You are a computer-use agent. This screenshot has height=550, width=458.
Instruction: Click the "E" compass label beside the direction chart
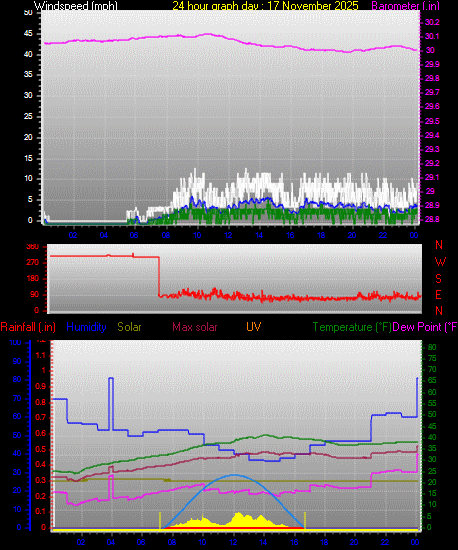[x=438, y=295]
